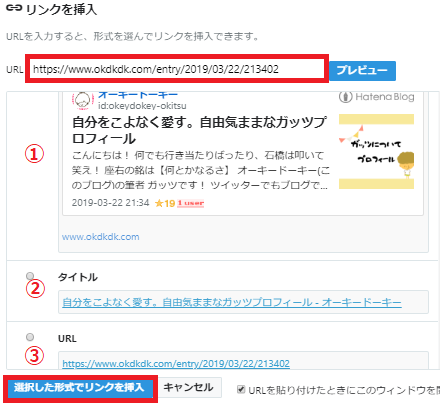440x406 pixels.
Task: Click the star count 19
Action: click(x=165, y=203)
